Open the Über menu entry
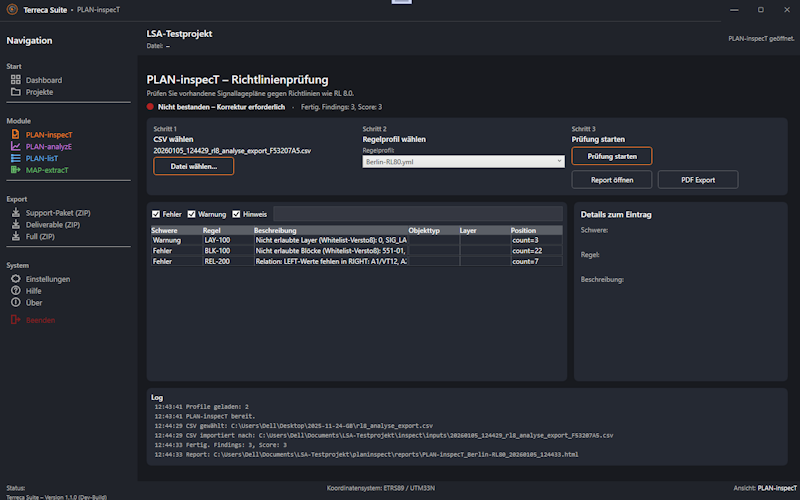 (34, 302)
